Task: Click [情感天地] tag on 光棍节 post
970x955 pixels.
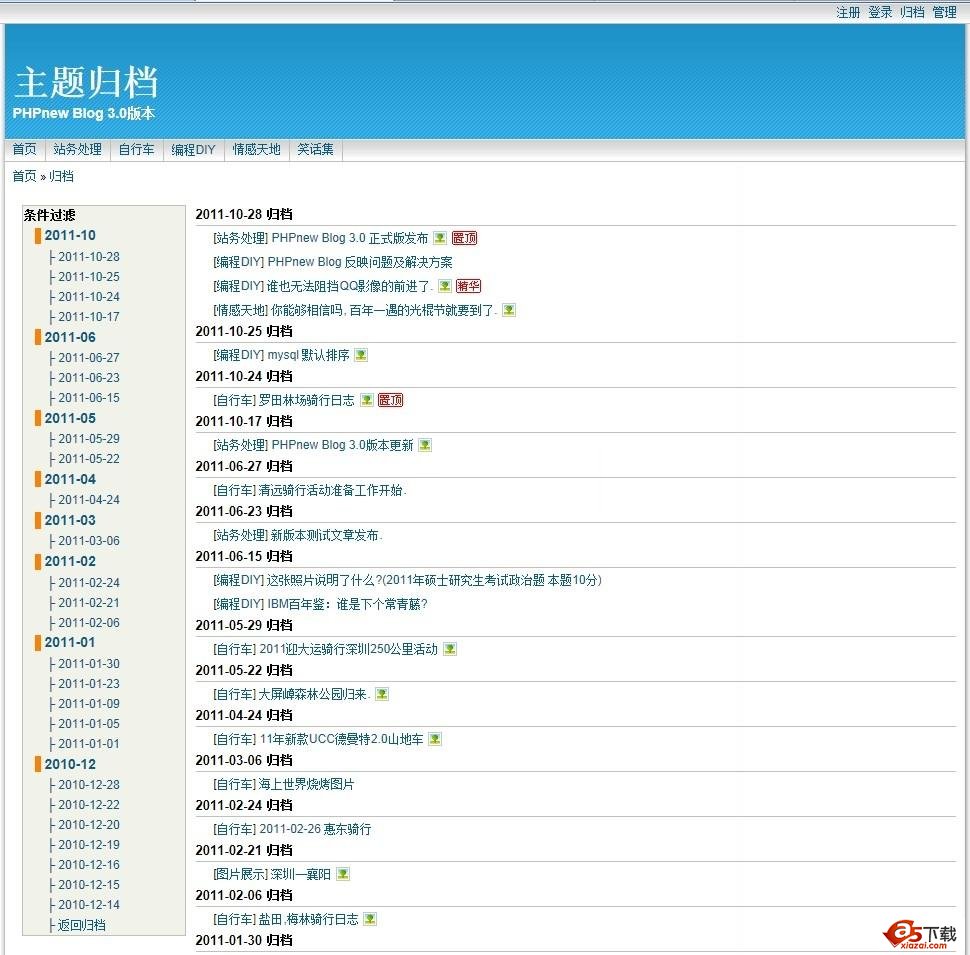Action: pos(240,310)
